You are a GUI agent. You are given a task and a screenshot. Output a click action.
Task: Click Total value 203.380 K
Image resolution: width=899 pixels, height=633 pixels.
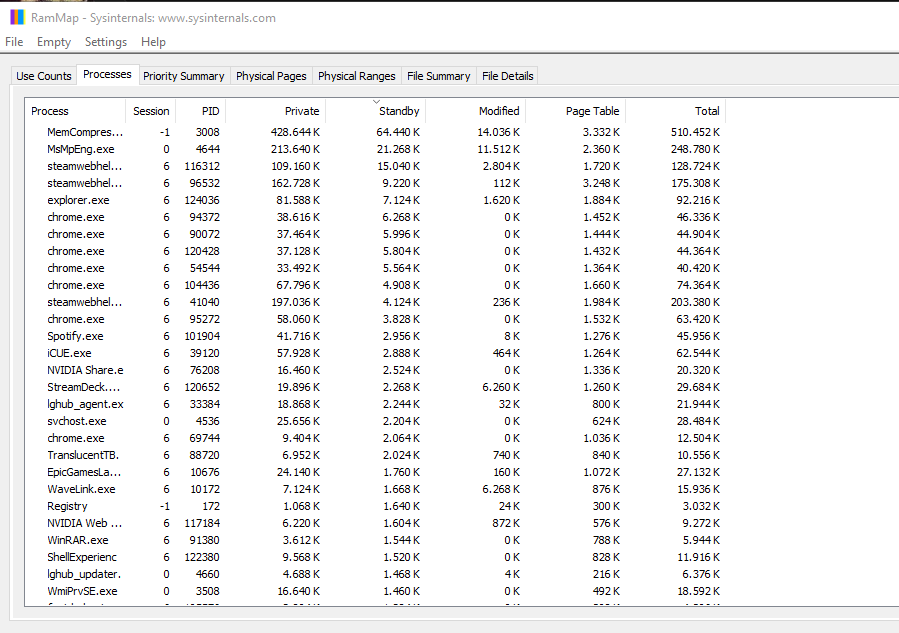[695, 302]
